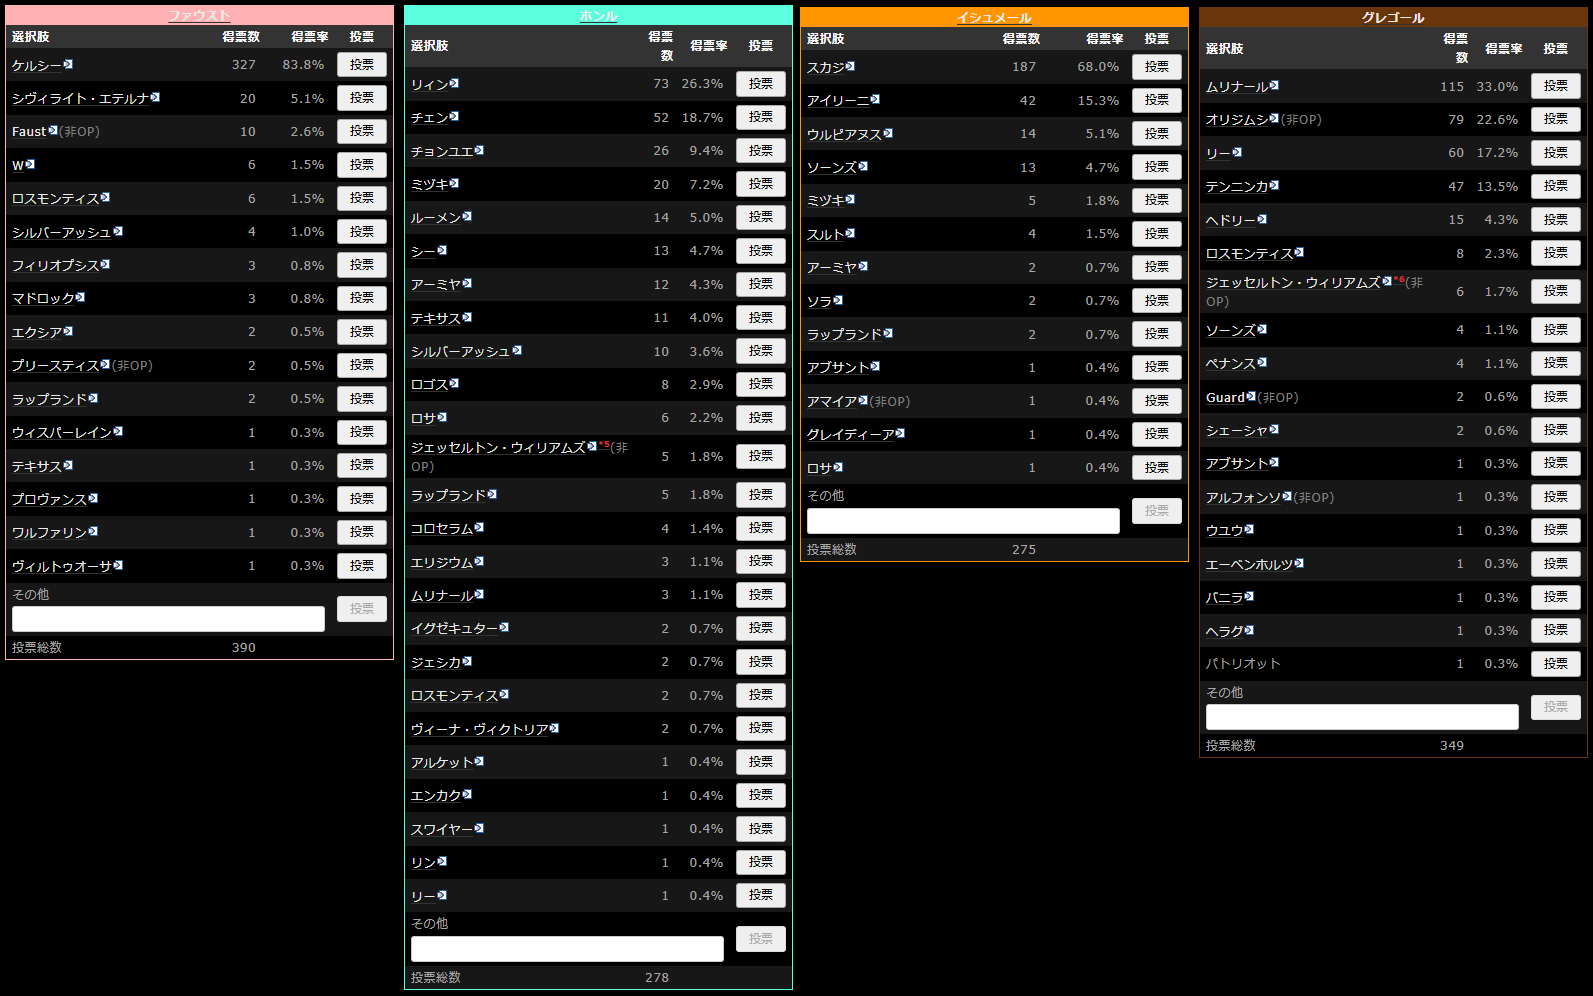
Task: Click the 投票 button in the アルケット row
Action: click(x=761, y=762)
